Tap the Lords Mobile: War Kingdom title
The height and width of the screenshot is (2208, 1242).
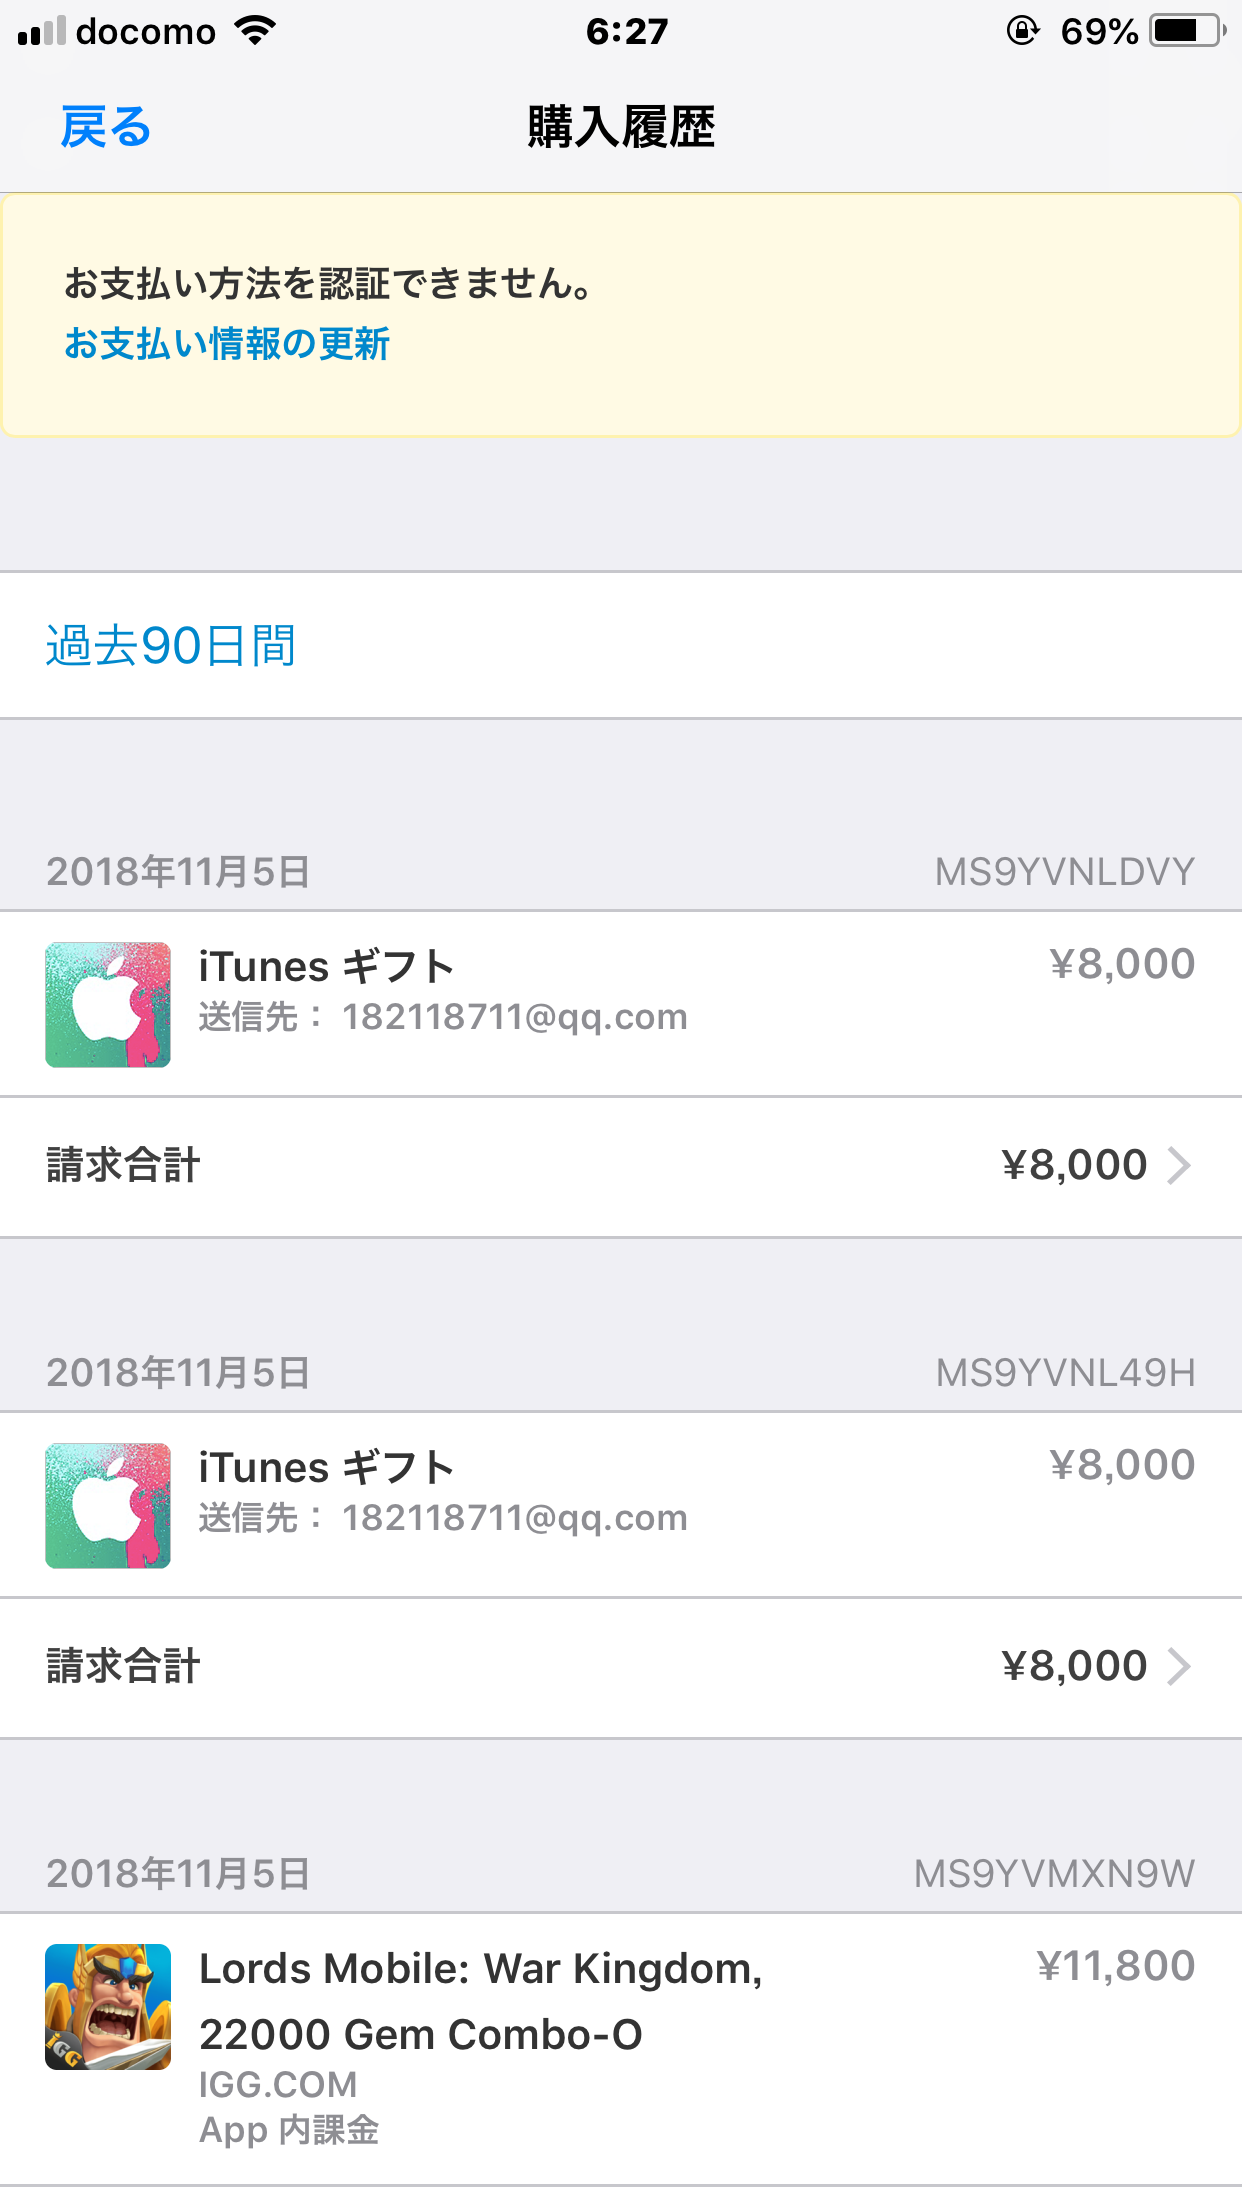click(480, 1969)
